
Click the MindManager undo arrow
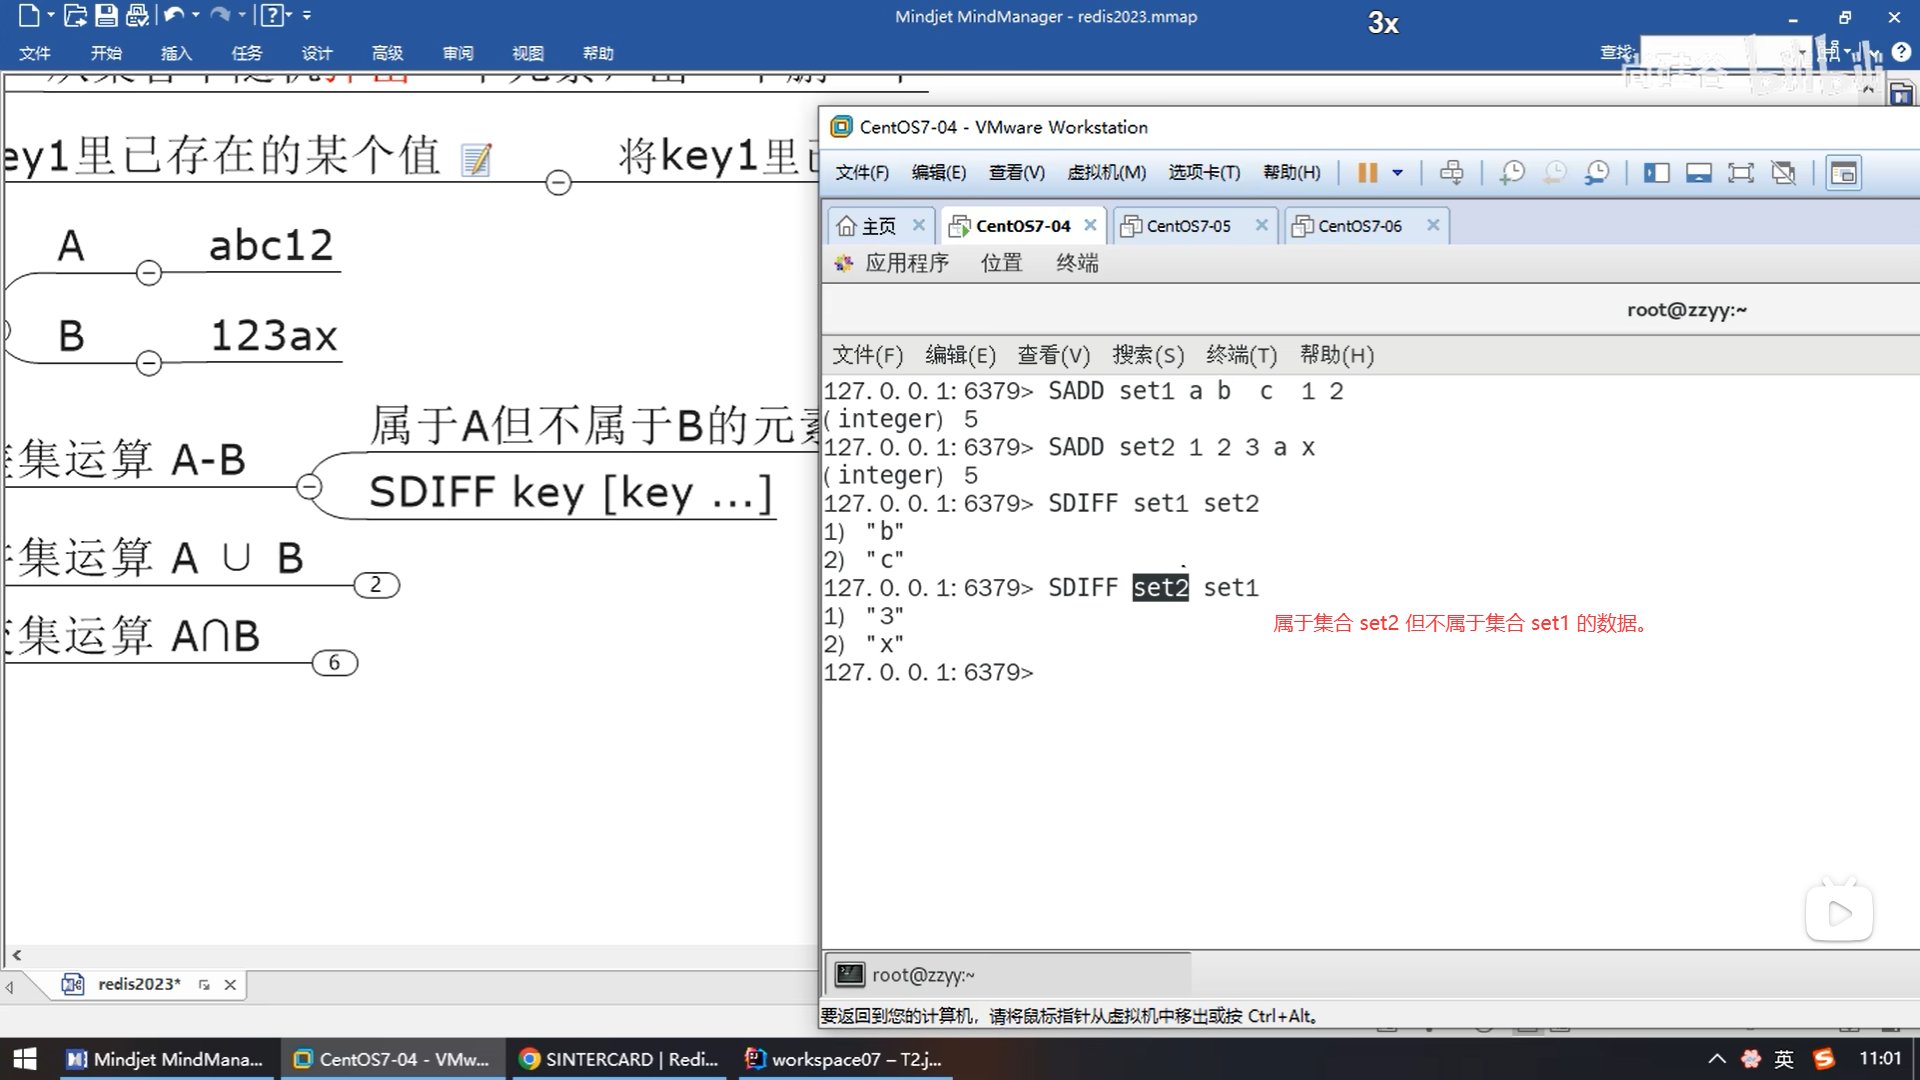tap(174, 15)
